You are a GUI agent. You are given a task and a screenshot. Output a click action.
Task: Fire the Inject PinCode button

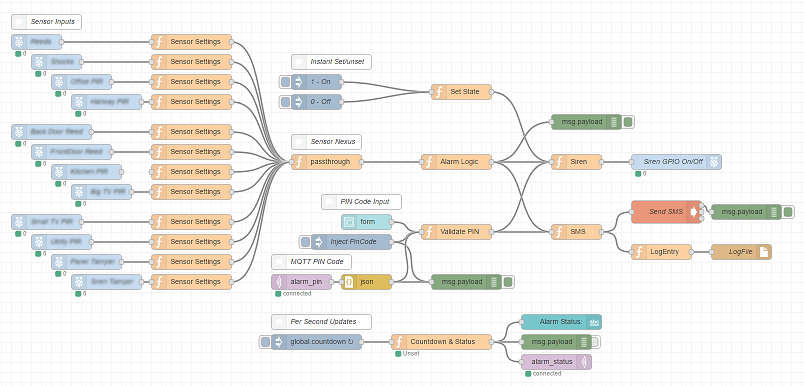click(305, 242)
